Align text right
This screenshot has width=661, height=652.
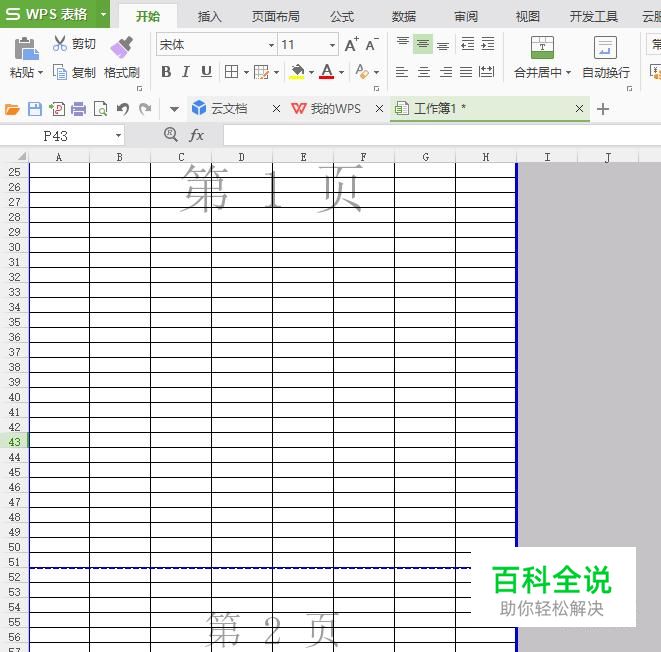click(x=446, y=72)
